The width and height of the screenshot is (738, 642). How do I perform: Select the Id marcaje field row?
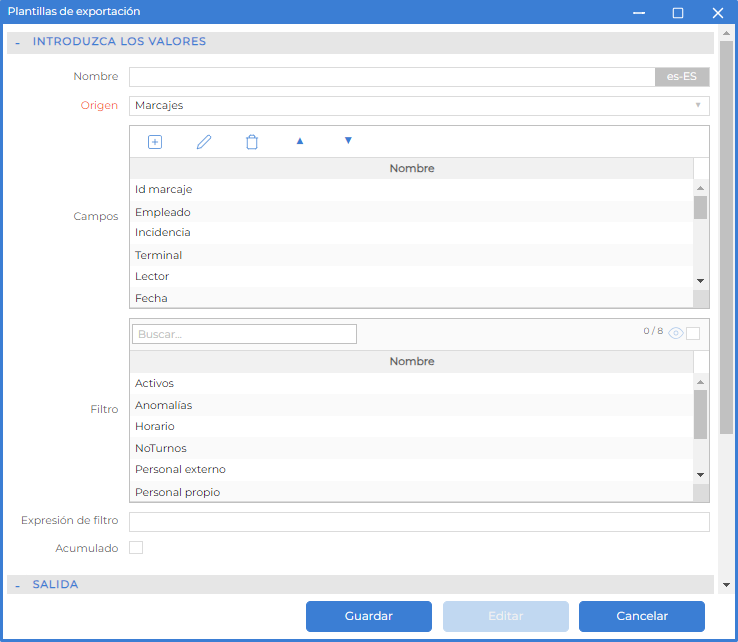tap(411, 190)
